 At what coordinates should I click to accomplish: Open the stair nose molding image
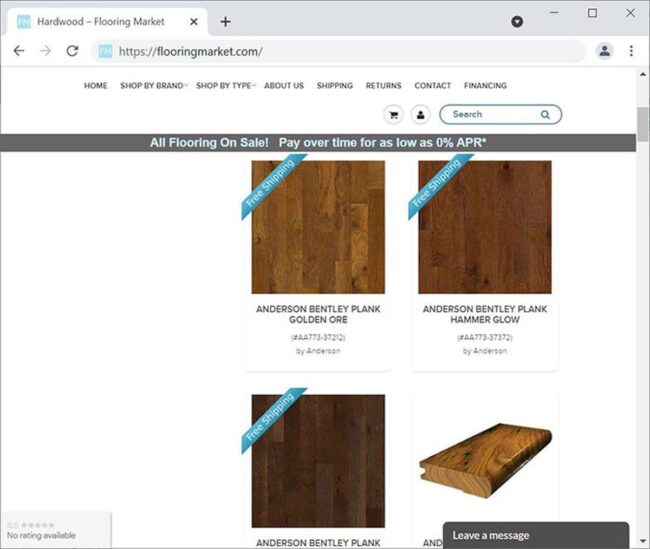(x=485, y=460)
